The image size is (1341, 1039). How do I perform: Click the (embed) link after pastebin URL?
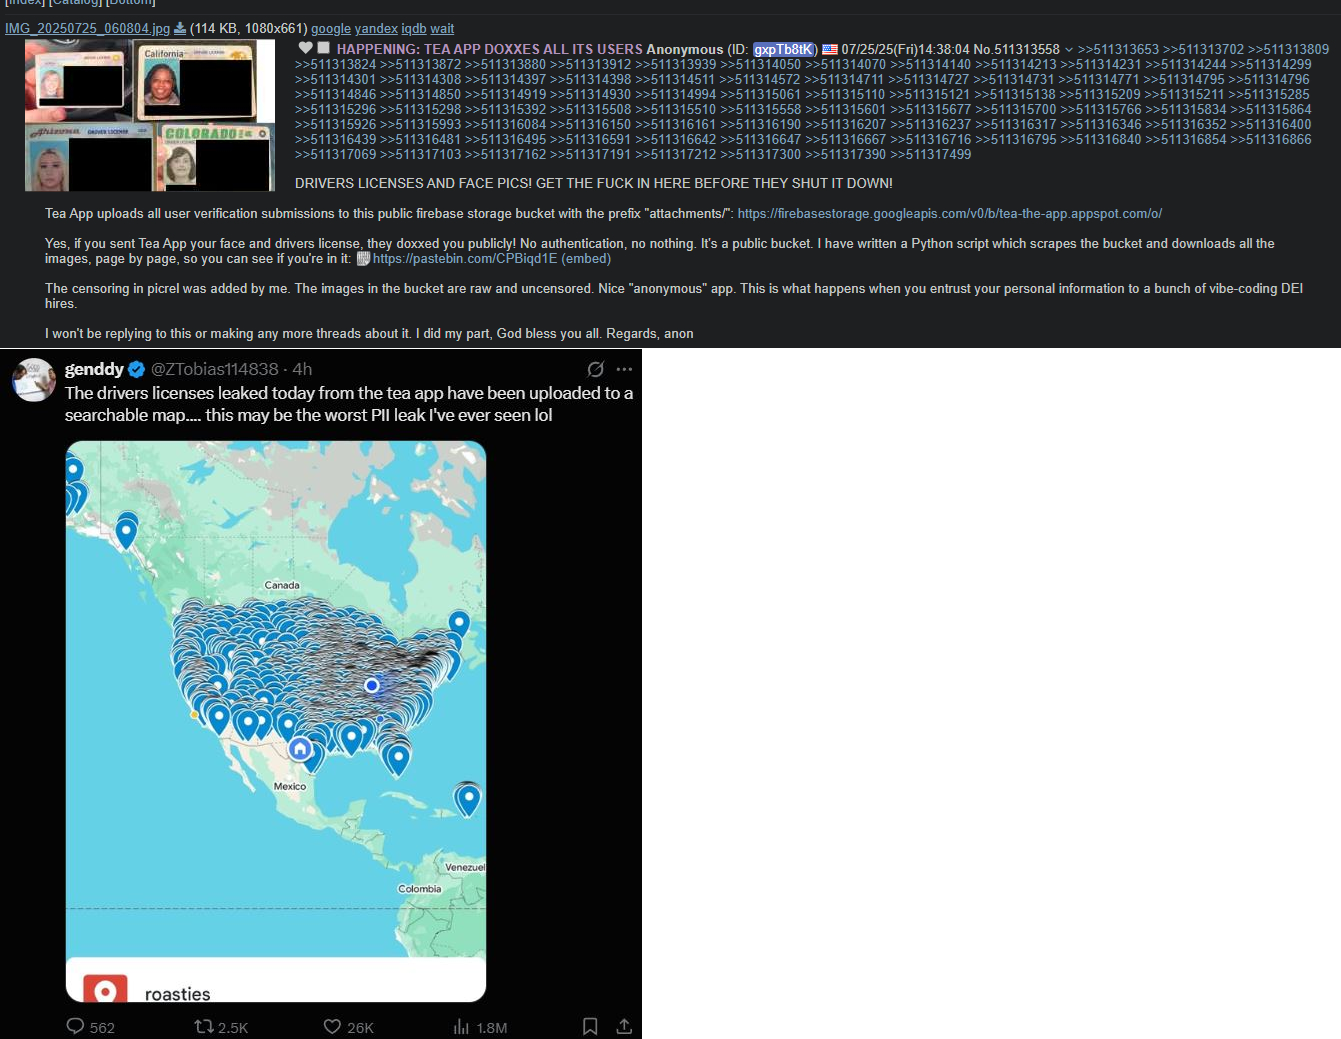pos(586,258)
